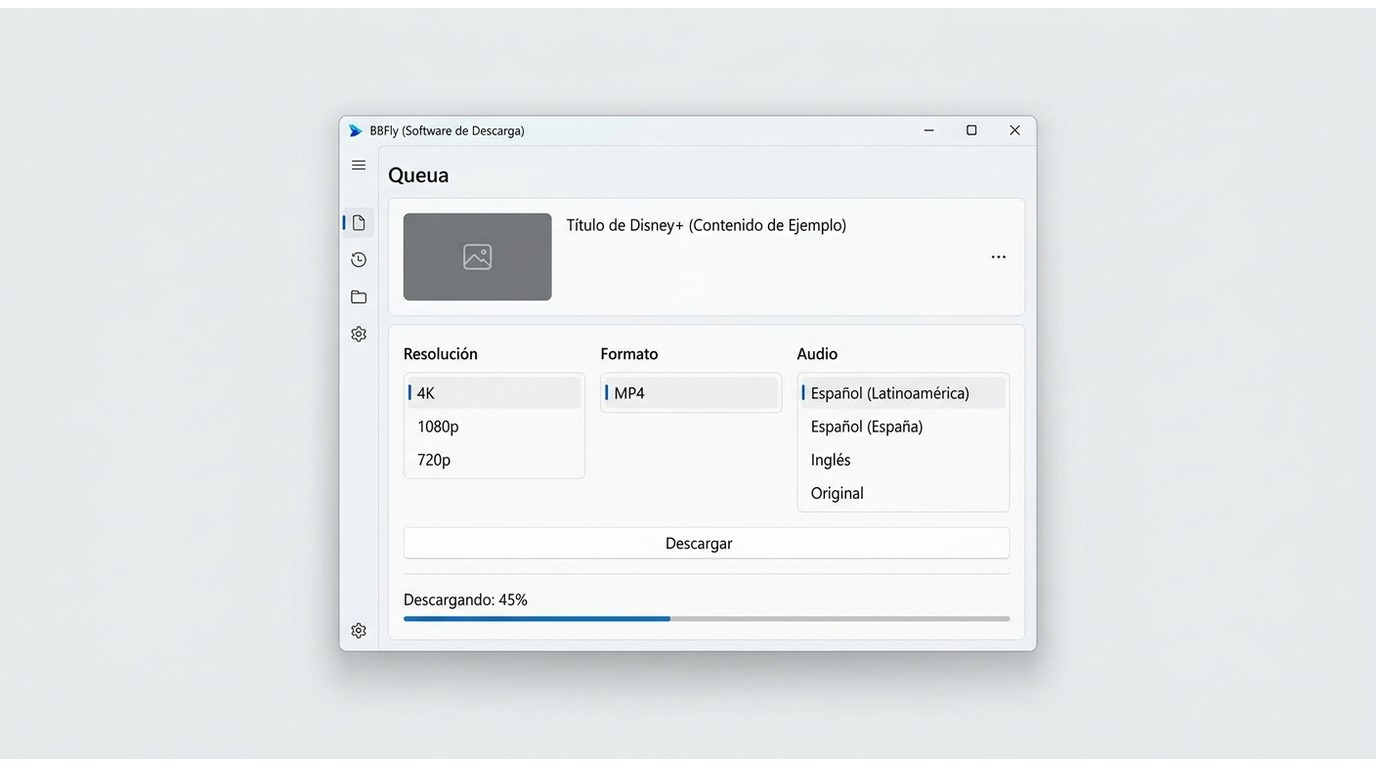Select 720p resolution
Image resolution: width=1376 pixels, height=768 pixels.
click(x=494, y=460)
